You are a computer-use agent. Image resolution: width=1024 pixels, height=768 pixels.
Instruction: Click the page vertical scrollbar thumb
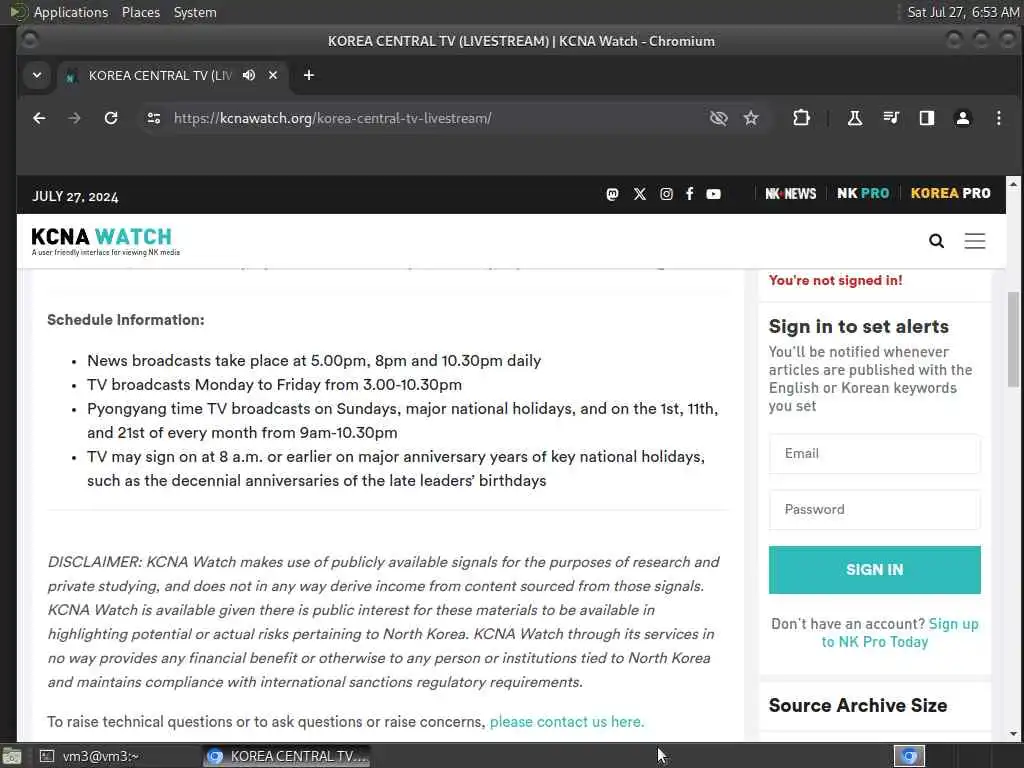point(1014,339)
